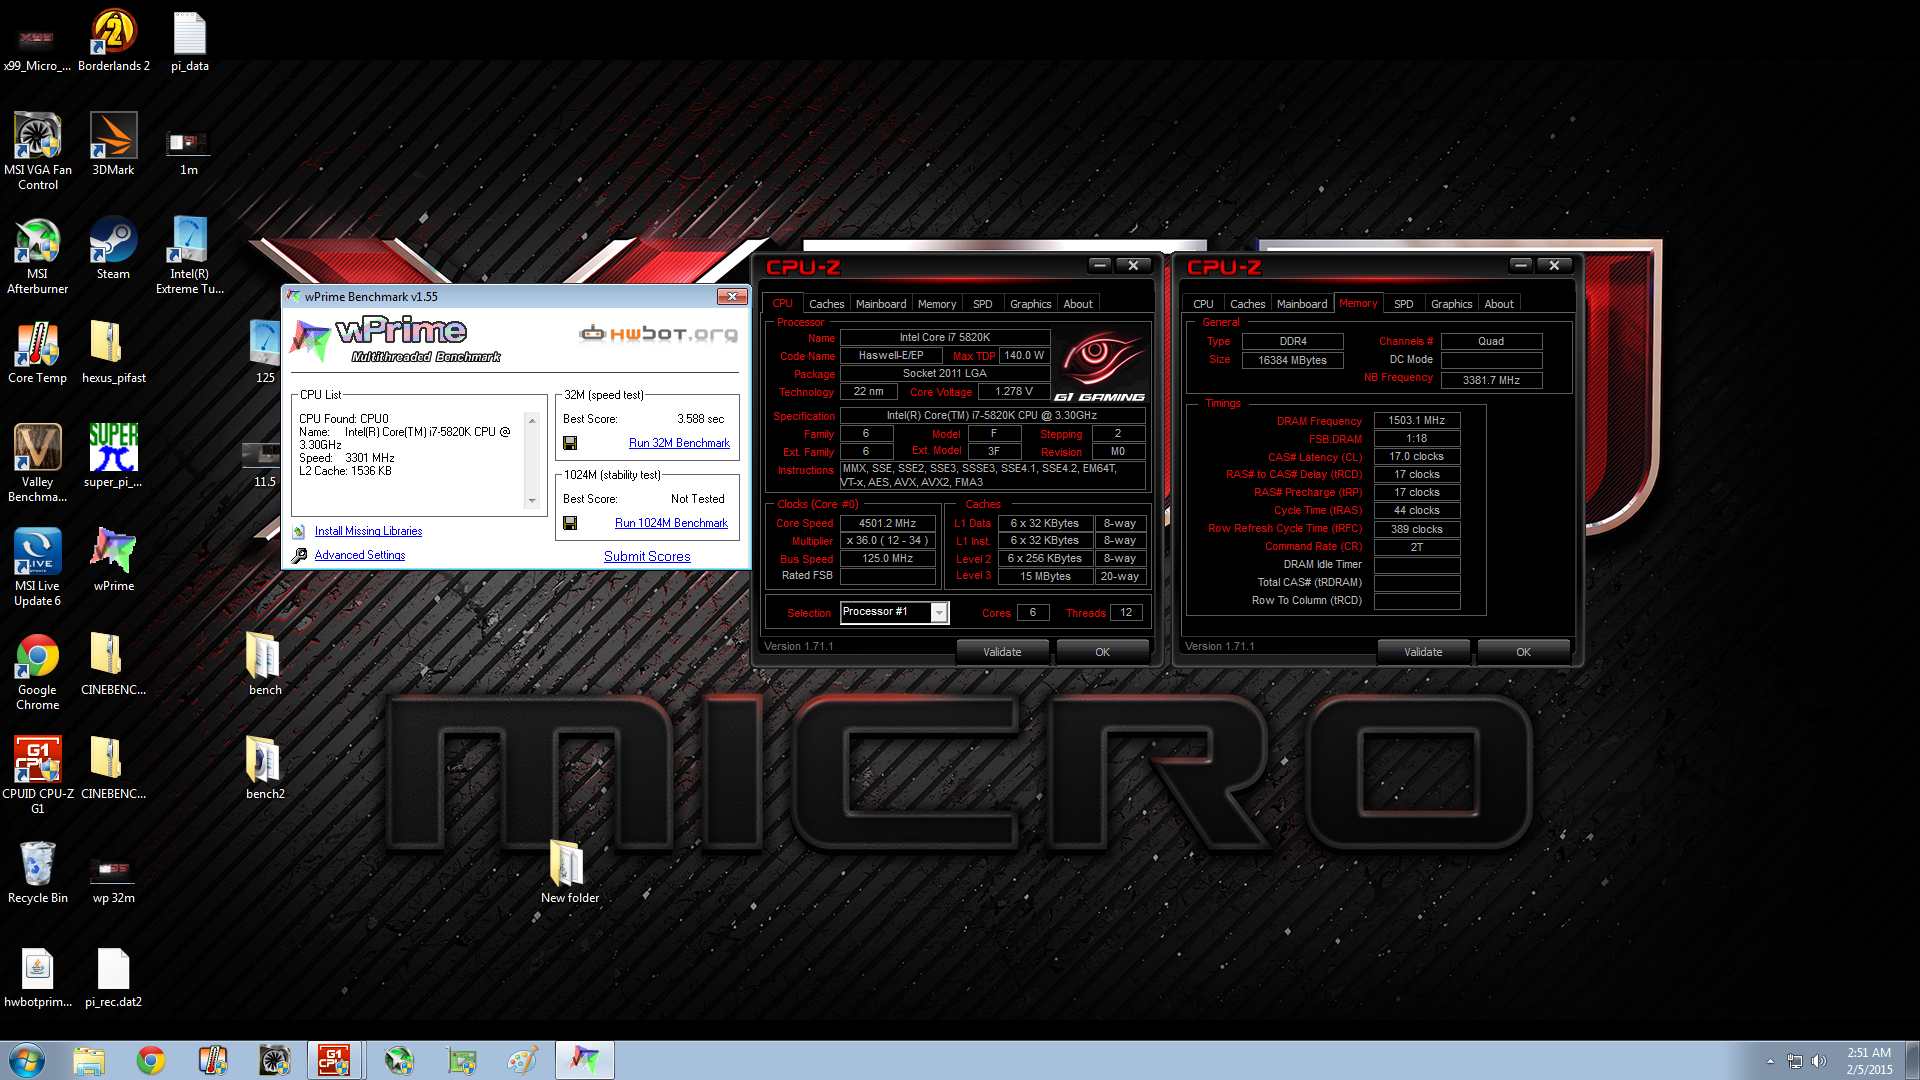The height and width of the screenshot is (1080, 1920).
Task: Open MSI Afterburner desktop icon
Action: [37, 255]
